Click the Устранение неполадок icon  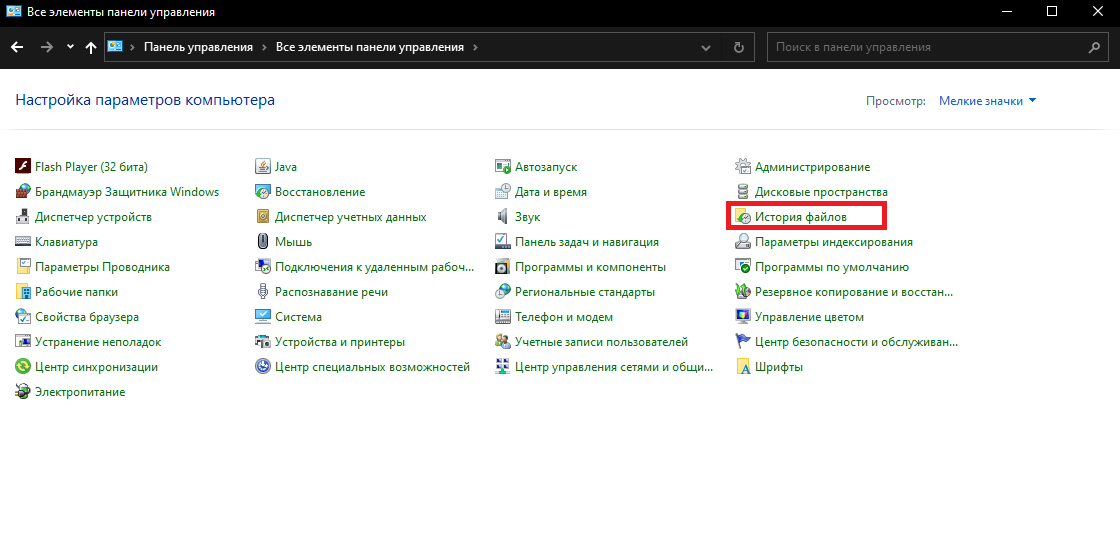point(23,341)
